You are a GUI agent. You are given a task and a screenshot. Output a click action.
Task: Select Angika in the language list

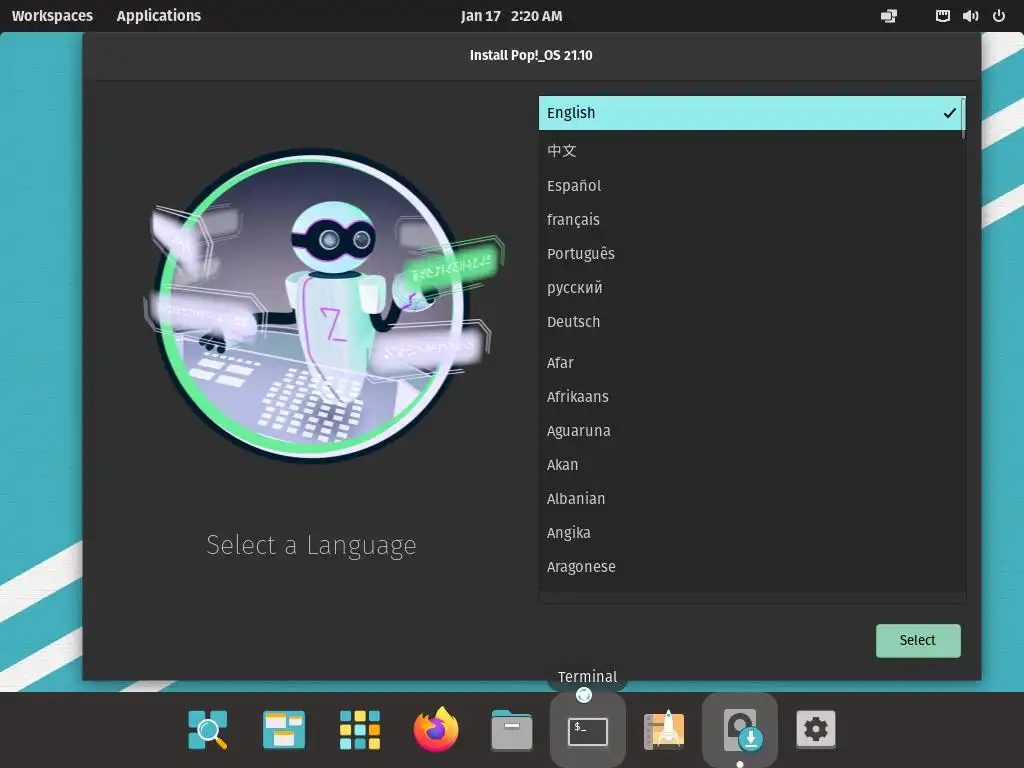click(750, 532)
